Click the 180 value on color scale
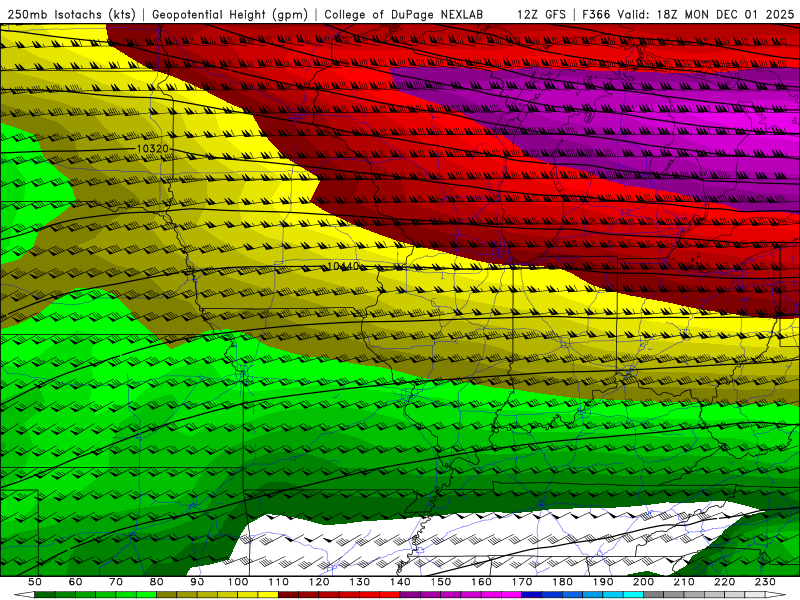 click(x=563, y=582)
